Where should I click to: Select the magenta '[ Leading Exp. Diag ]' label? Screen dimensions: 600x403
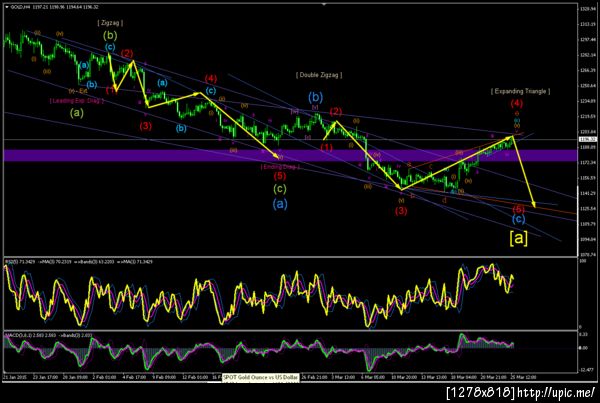coord(77,101)
